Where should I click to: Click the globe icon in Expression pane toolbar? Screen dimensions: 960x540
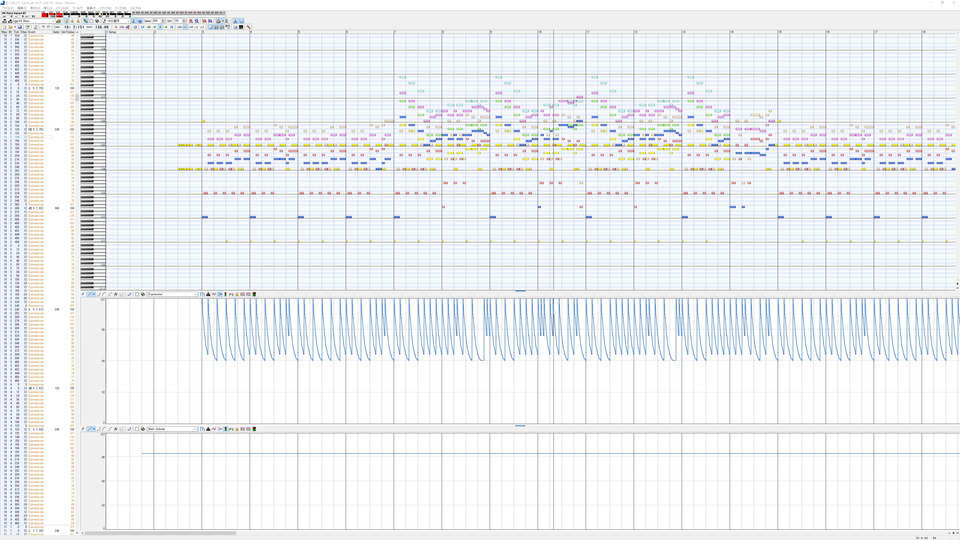pyautogui.click(x=143, y=294)
